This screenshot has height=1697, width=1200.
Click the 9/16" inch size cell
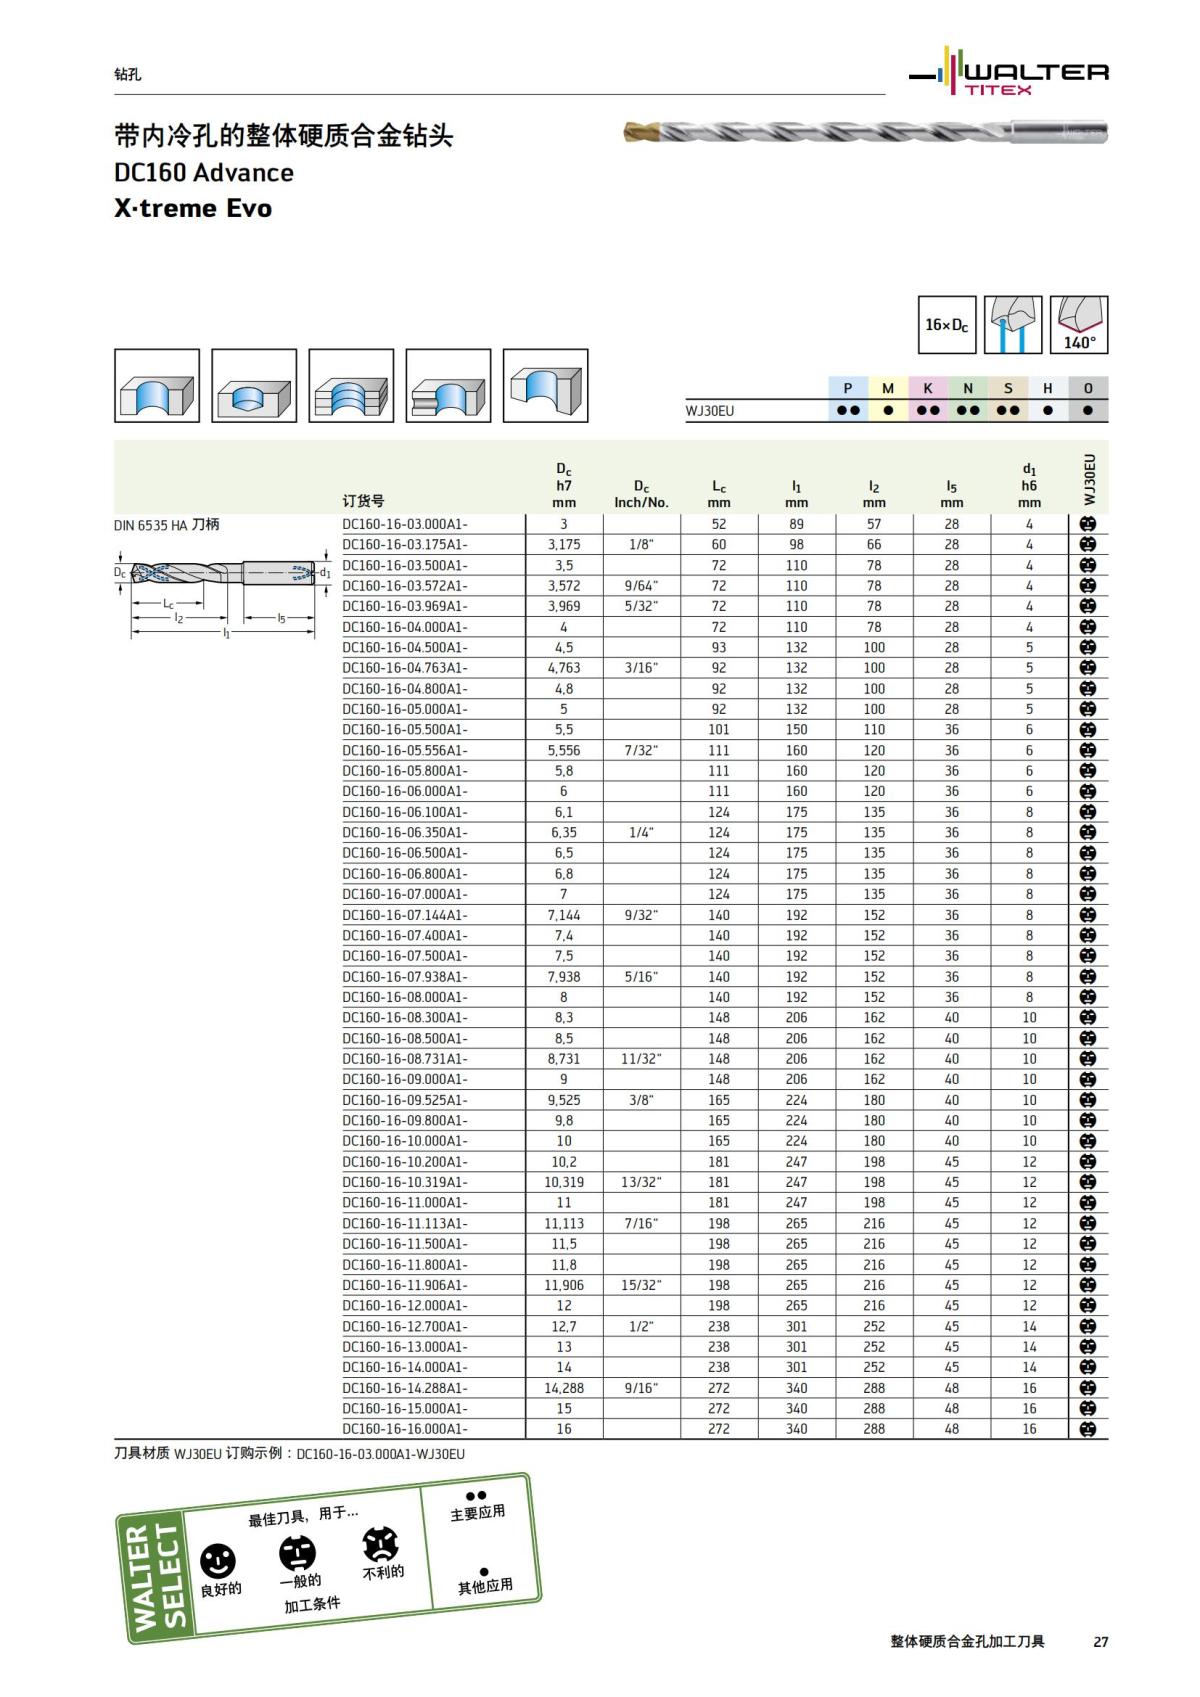coord(641,1388)
